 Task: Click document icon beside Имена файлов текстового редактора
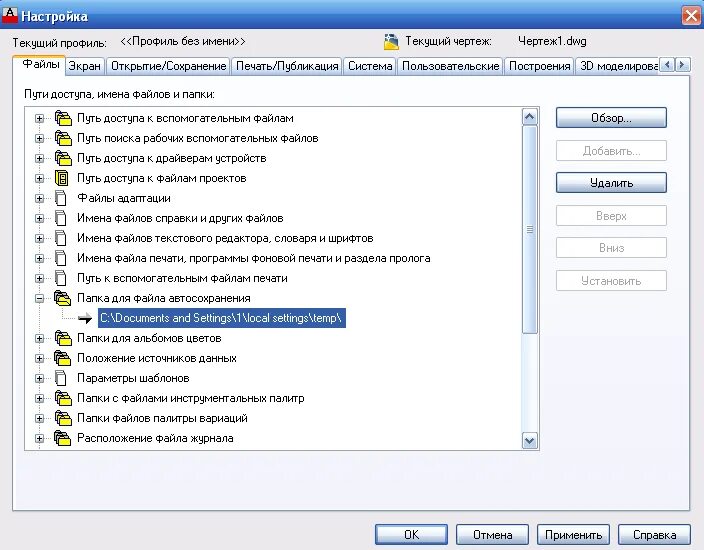pos(61,238)
